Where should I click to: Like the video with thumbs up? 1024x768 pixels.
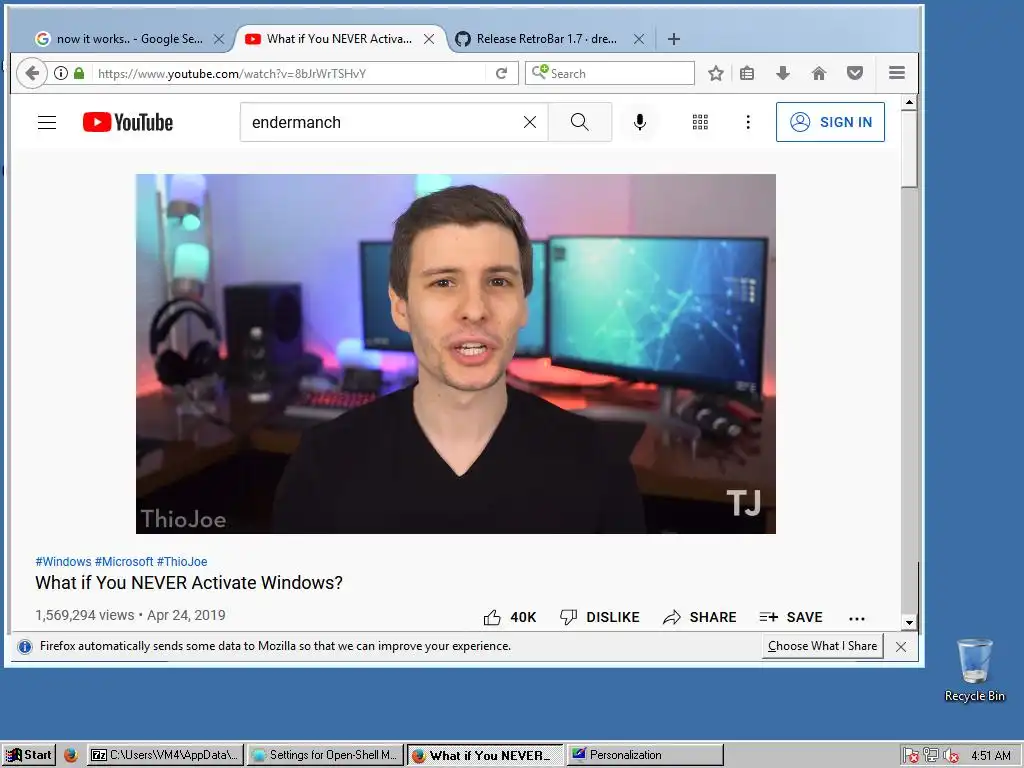pos(509,617)
